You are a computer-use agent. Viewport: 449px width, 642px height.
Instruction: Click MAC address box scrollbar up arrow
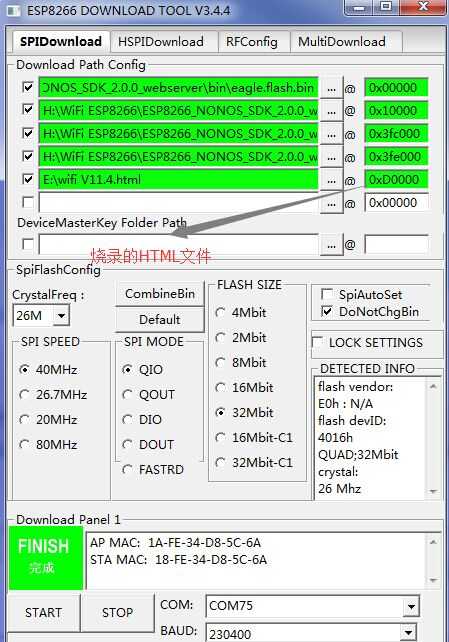pyautogui.click(x=433, y=542)
